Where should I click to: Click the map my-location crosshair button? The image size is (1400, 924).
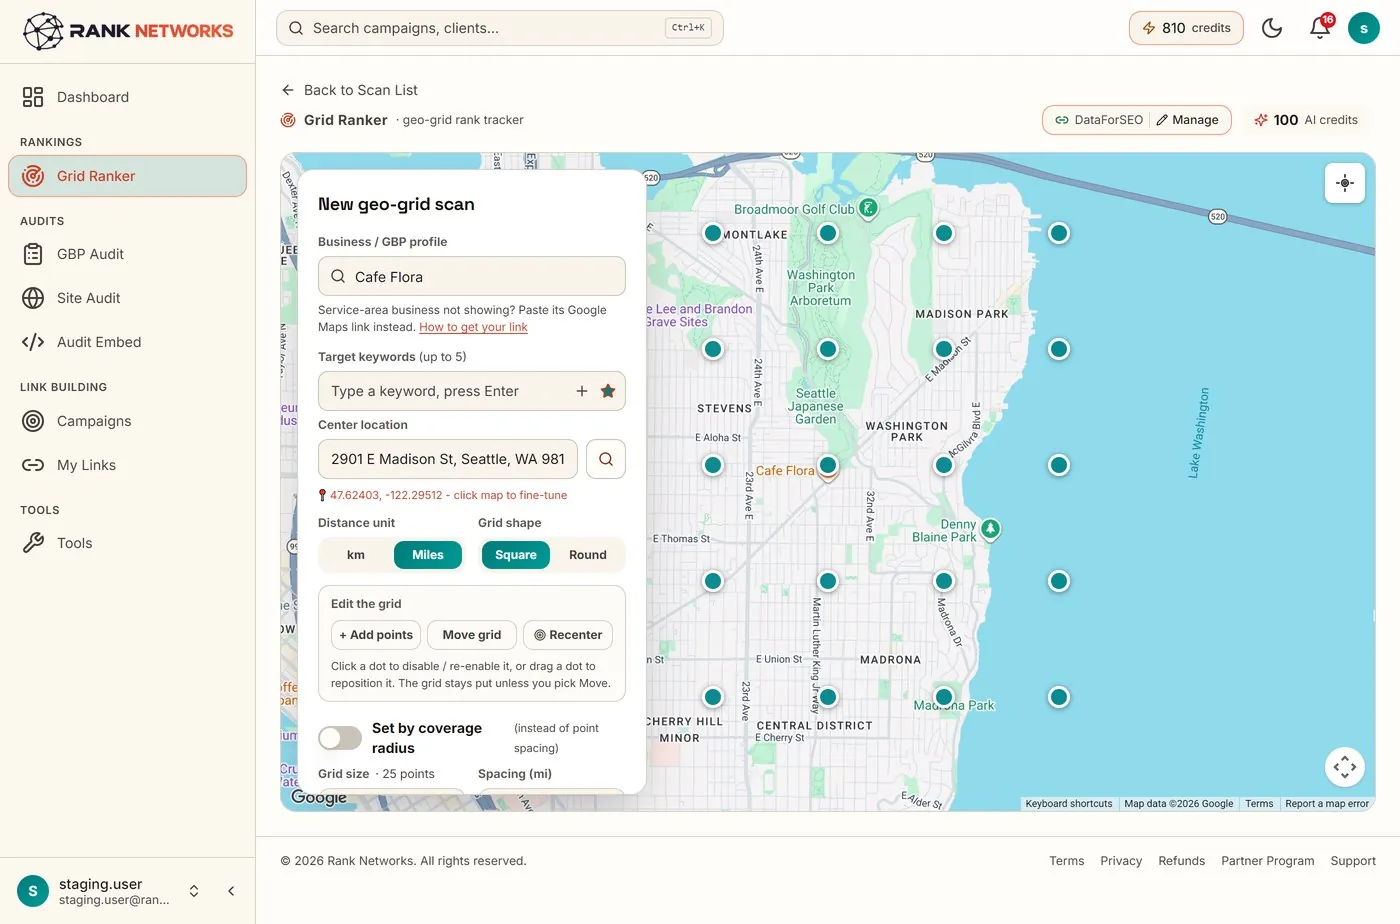coord(1345,183)
